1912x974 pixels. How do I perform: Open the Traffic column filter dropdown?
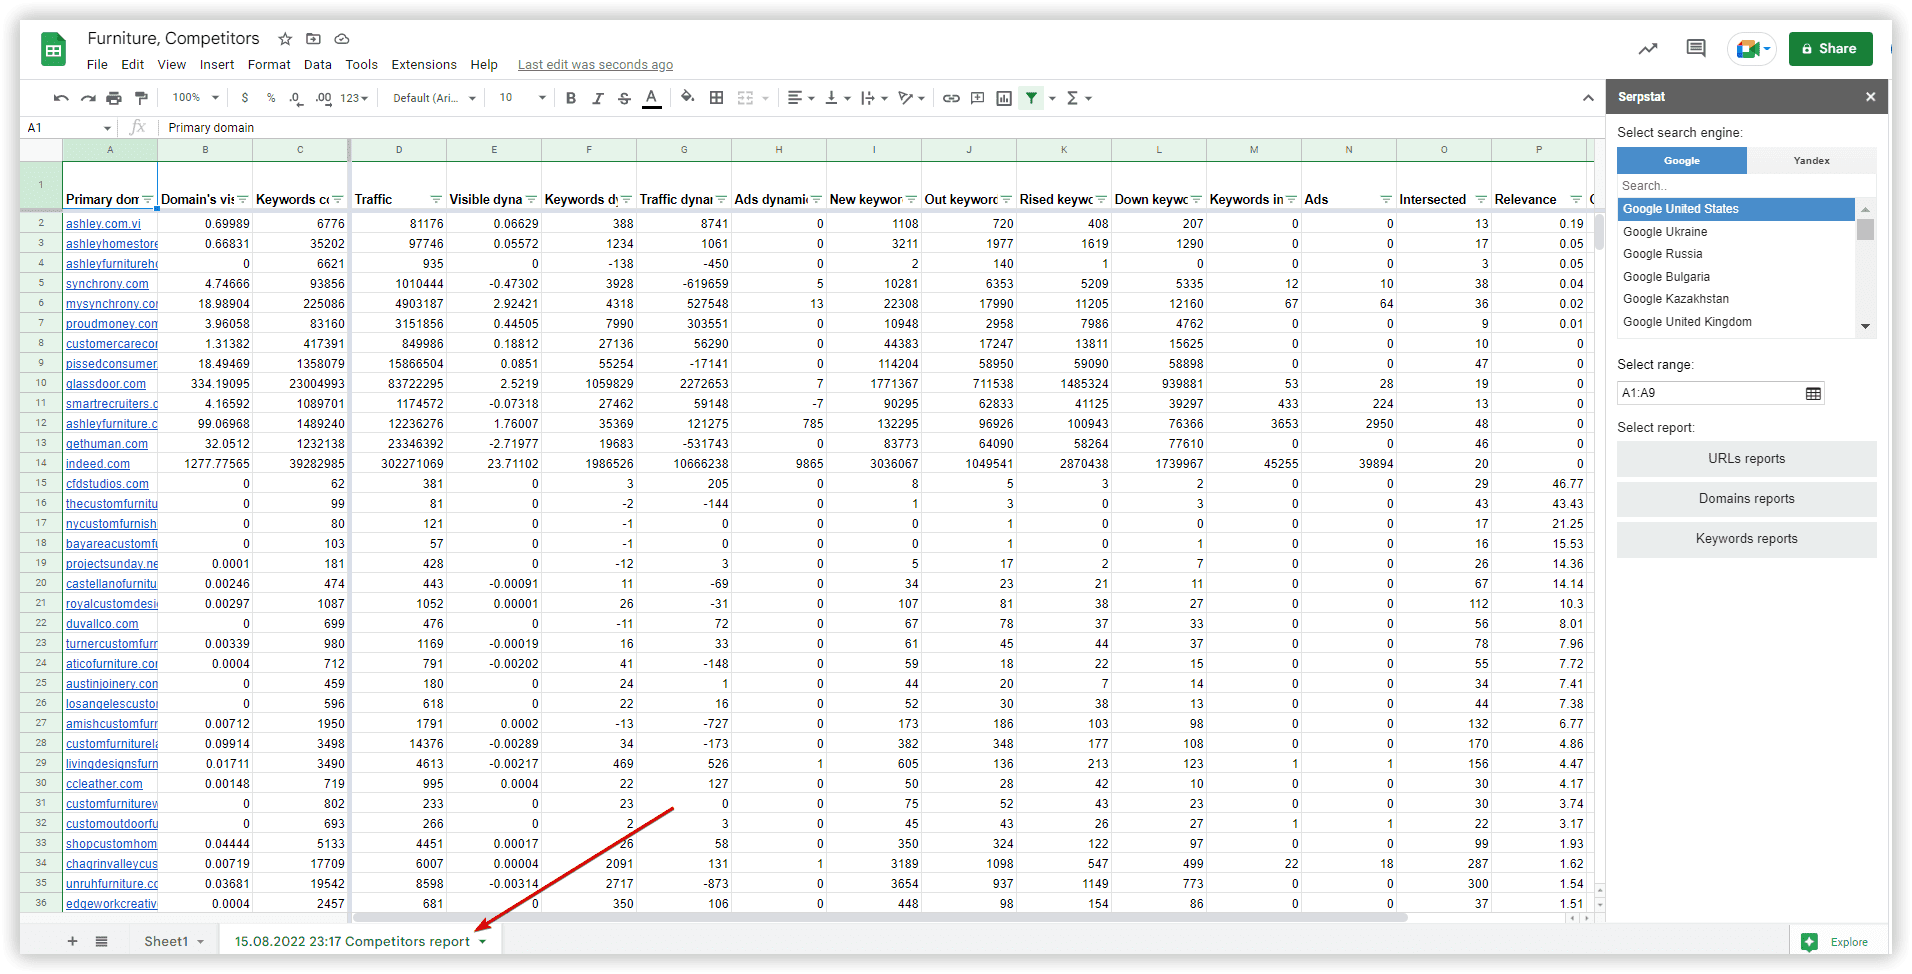tap(436, 199)
